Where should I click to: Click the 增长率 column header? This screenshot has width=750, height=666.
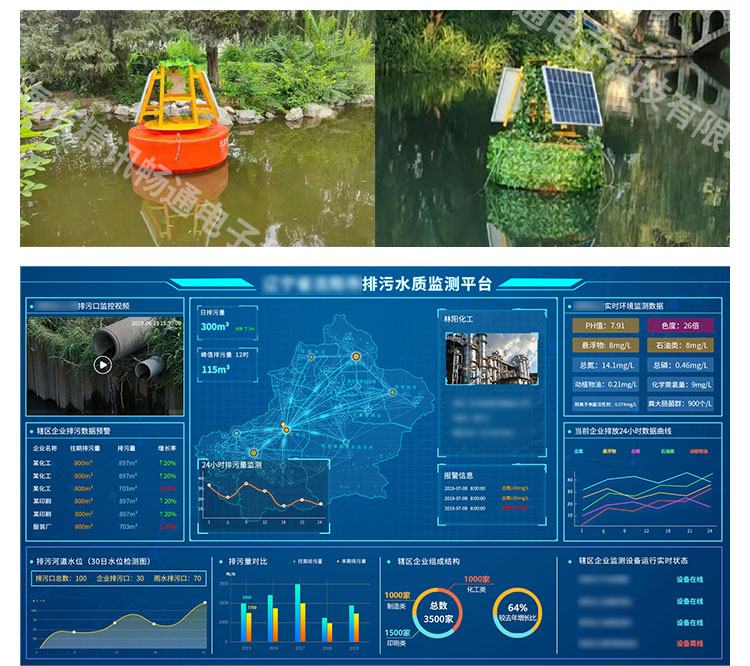167,448
